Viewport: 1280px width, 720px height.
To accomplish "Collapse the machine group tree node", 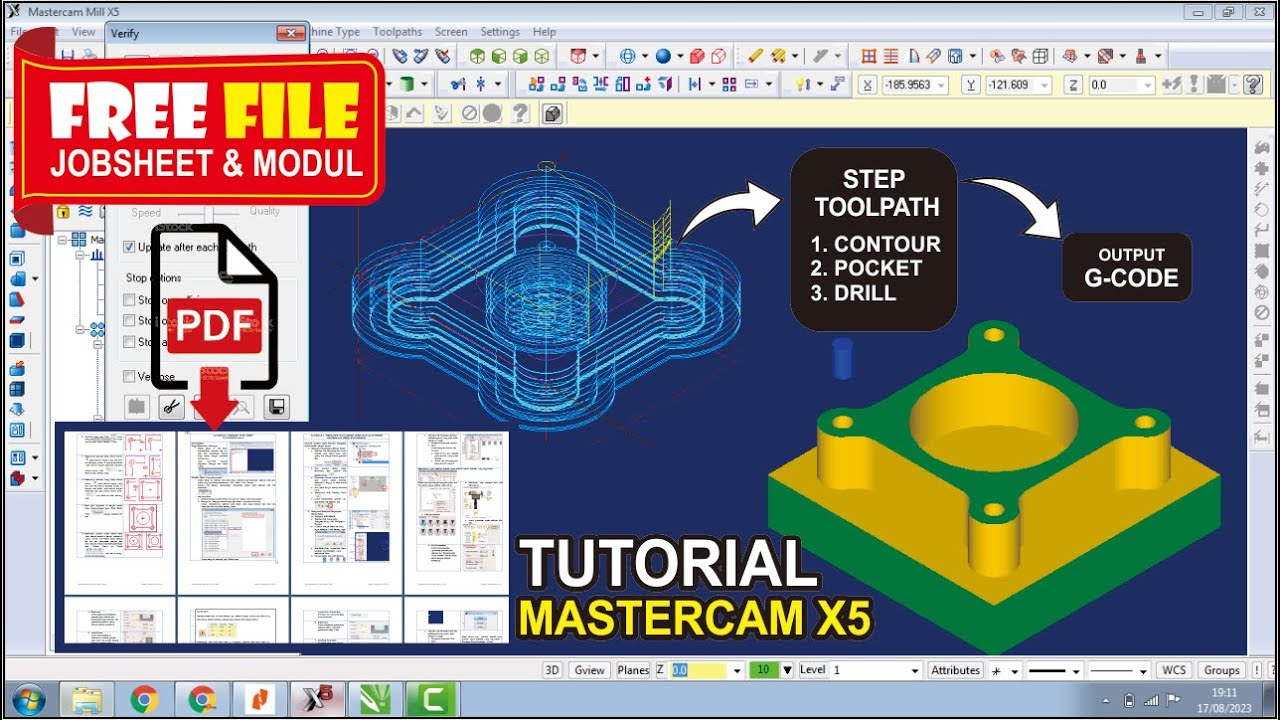I will [x=62, y=240].
